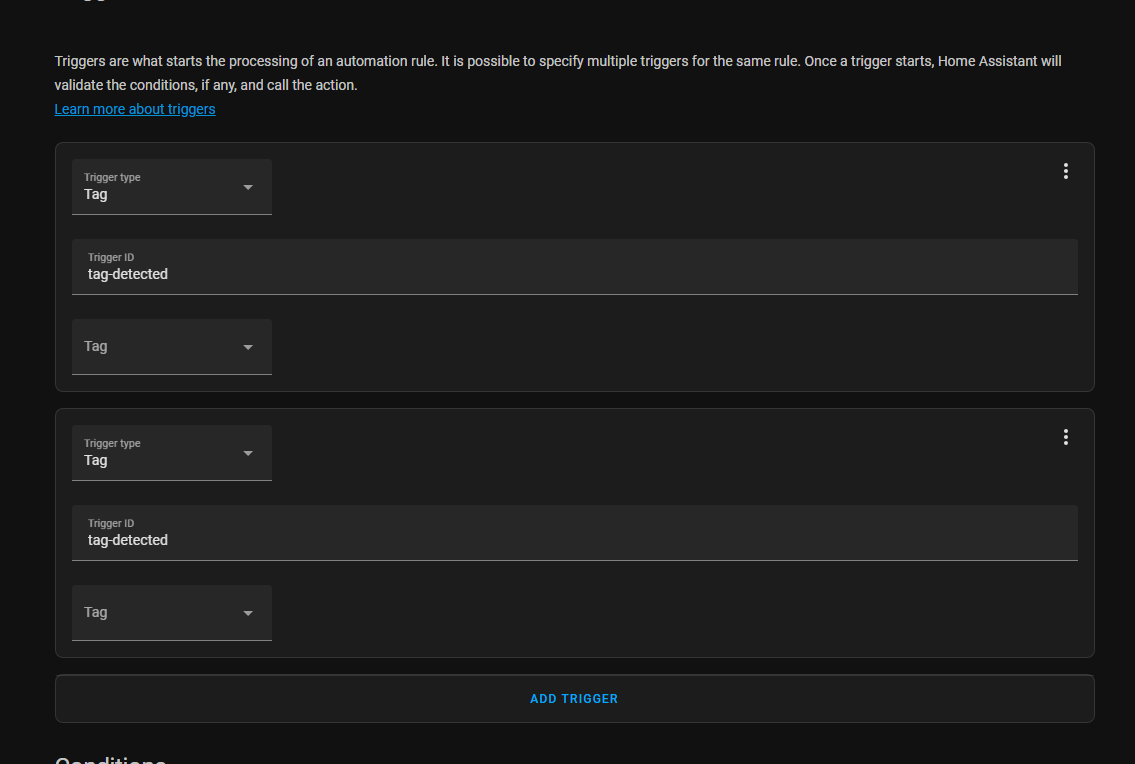Click the dropdown arrow in first Tag selector
Viewport: 1135px width, 764px height.
pyautogui.click(x=247, y=346)
